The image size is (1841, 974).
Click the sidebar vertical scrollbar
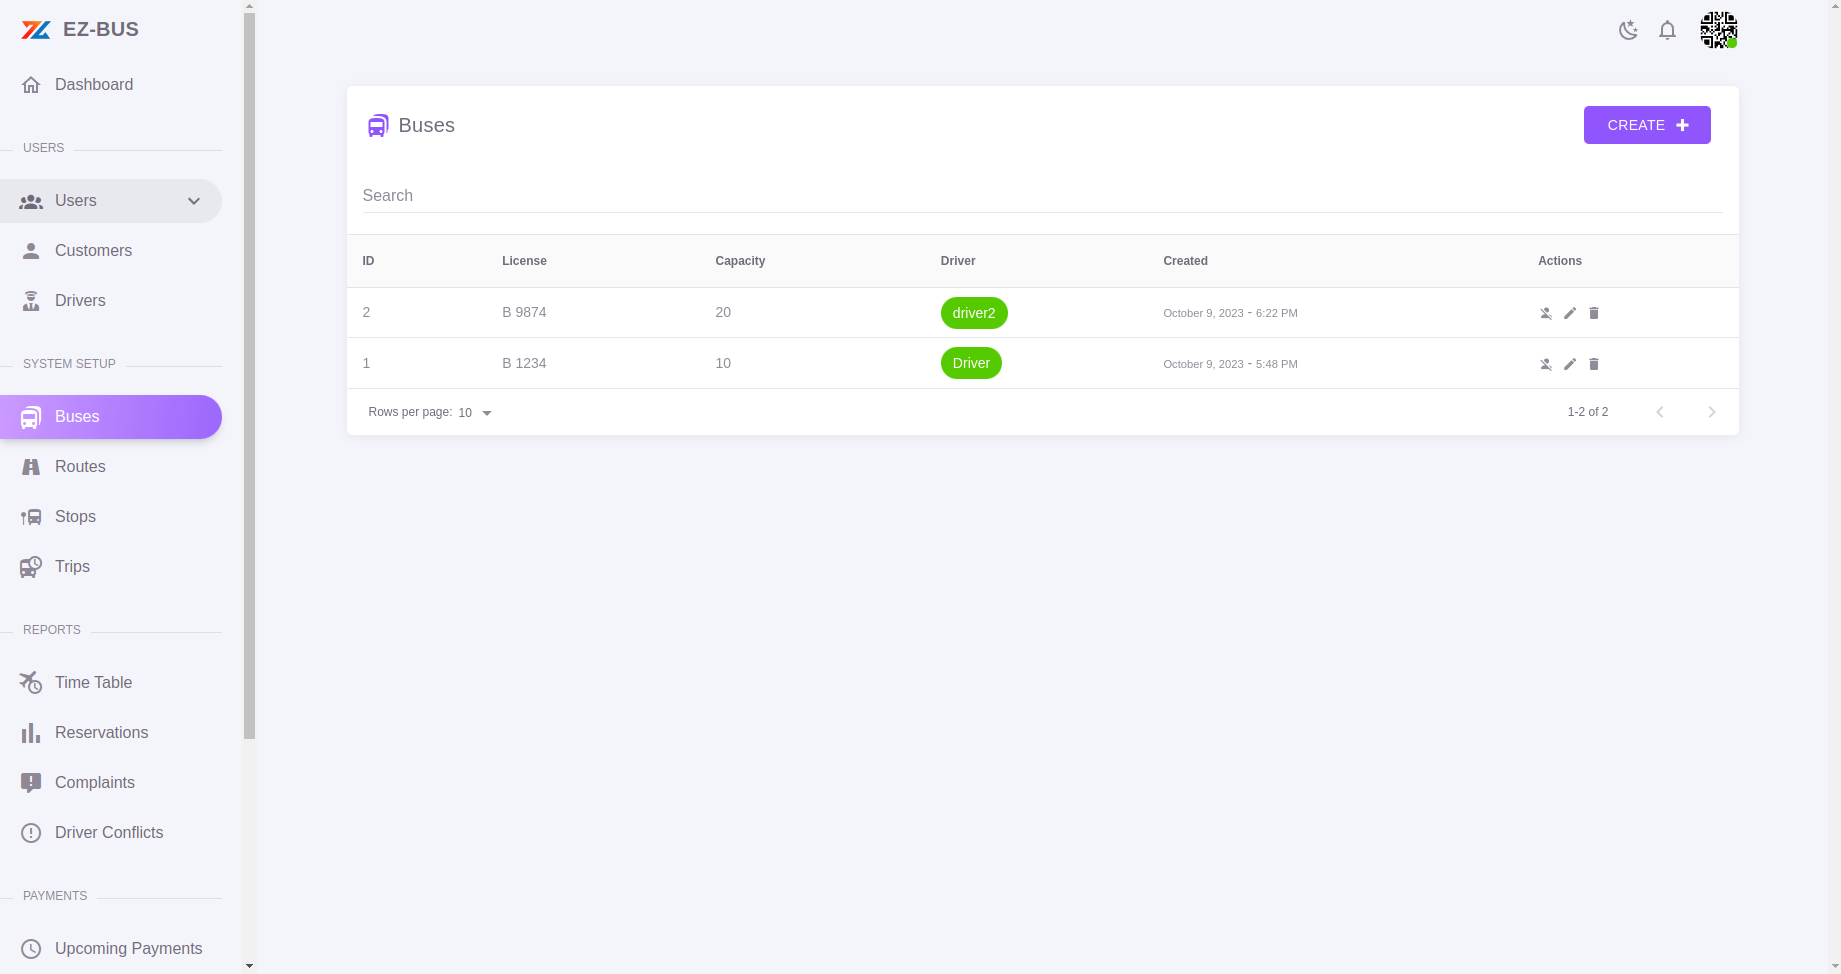click(249, 375)
